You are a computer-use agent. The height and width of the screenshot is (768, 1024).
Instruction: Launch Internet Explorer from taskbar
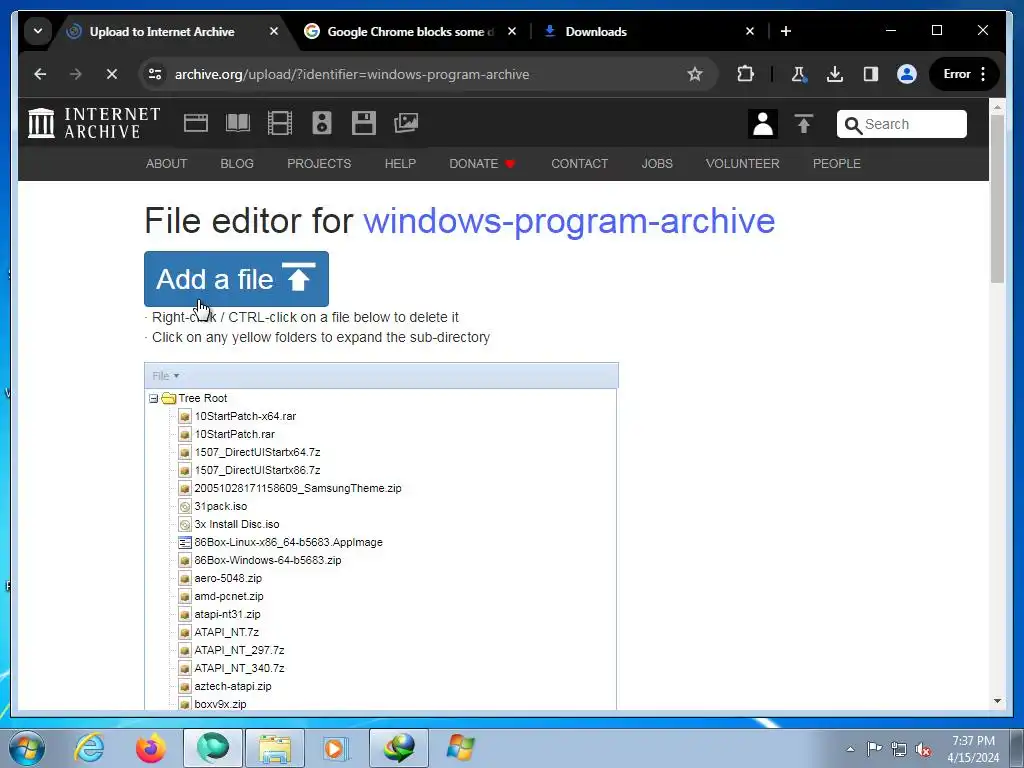click(89, 748)
